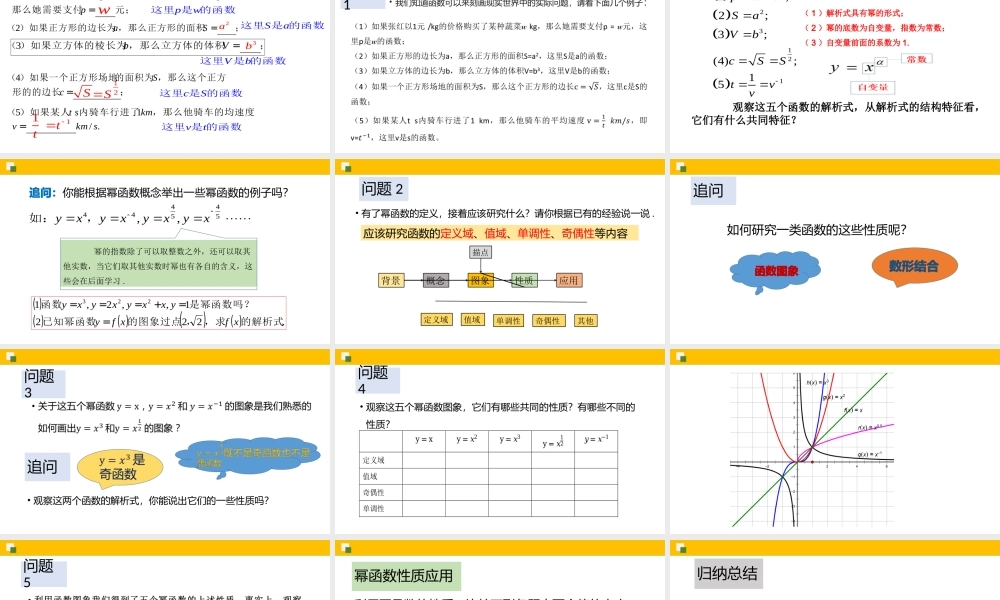Screen dimensions: 1000x600
Task: Click the 性质 box in the flowchart
Action: point(525,280)
